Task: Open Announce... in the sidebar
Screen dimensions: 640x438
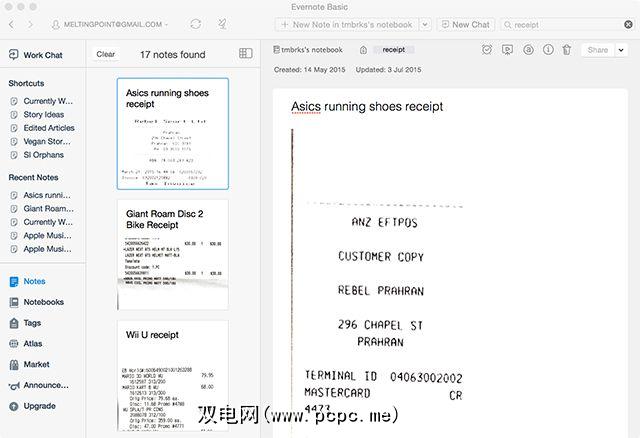Action: [39, 385]
